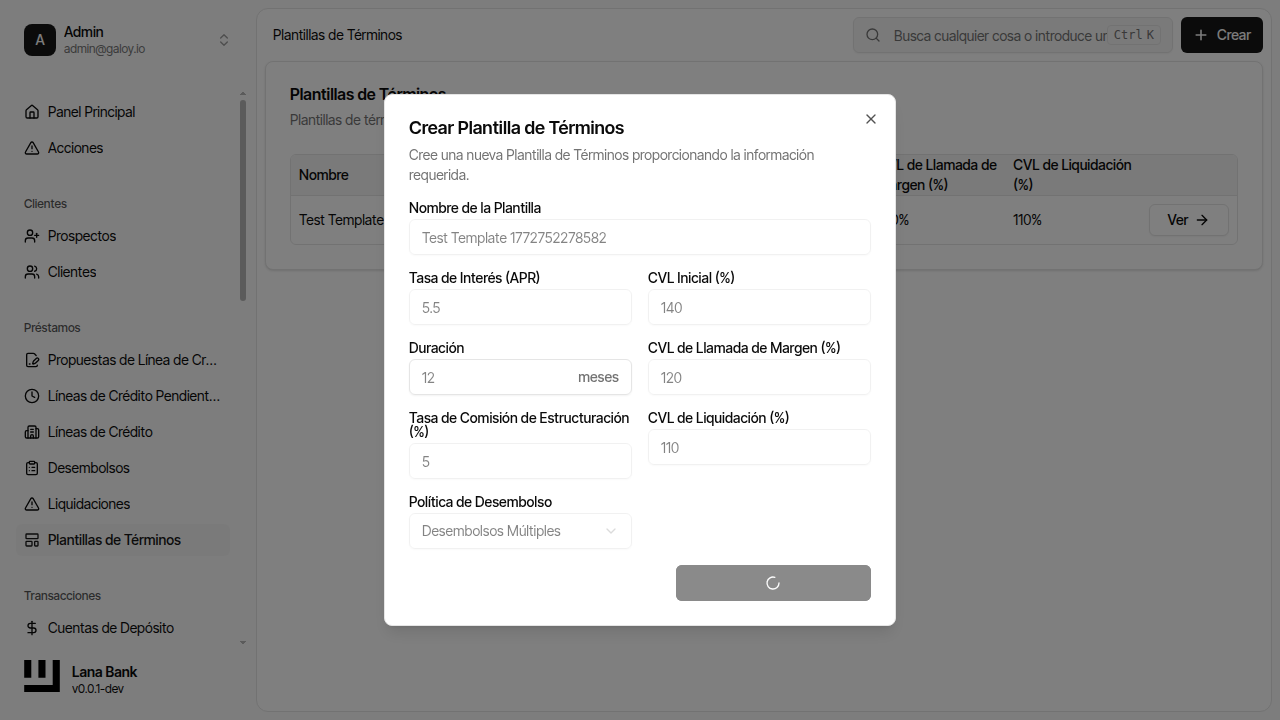This screenshot has width=1280, height=720.
Task: Click the Clientes people icon
Action: pos(32,272)
